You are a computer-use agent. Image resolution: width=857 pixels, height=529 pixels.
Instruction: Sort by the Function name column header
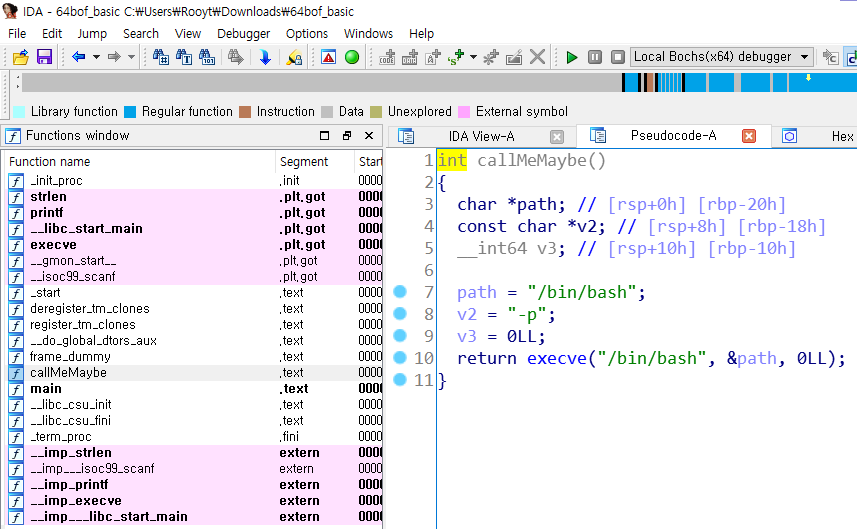[140, 162]
